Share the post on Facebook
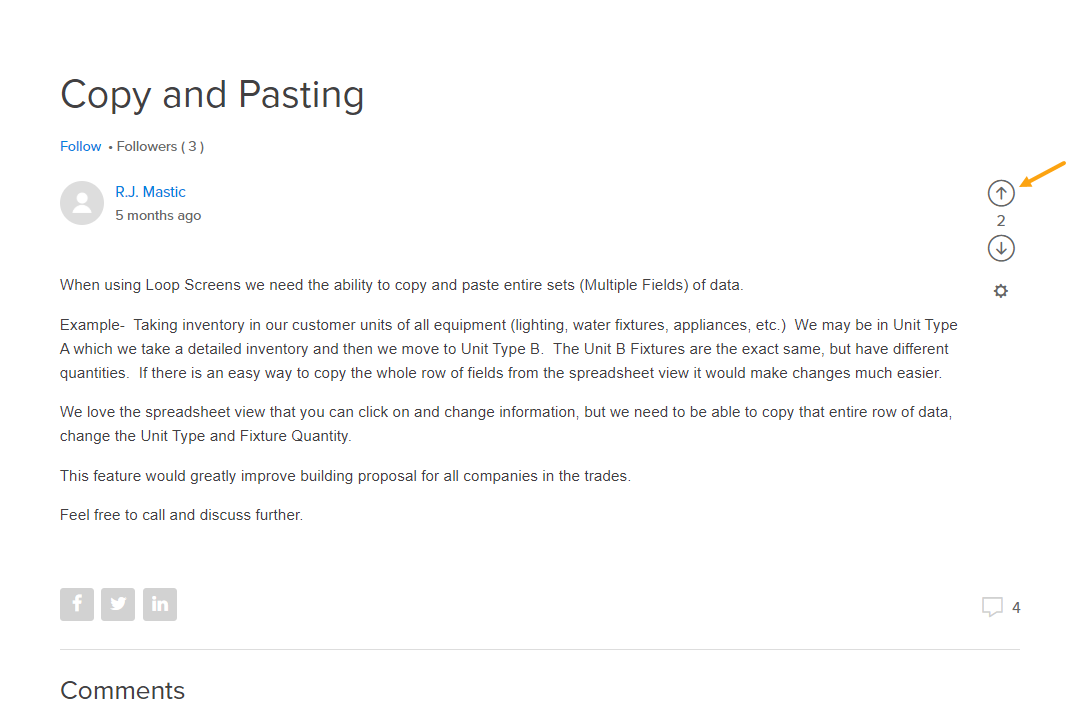Viewport: 1082px width, 720px height. 77,604
